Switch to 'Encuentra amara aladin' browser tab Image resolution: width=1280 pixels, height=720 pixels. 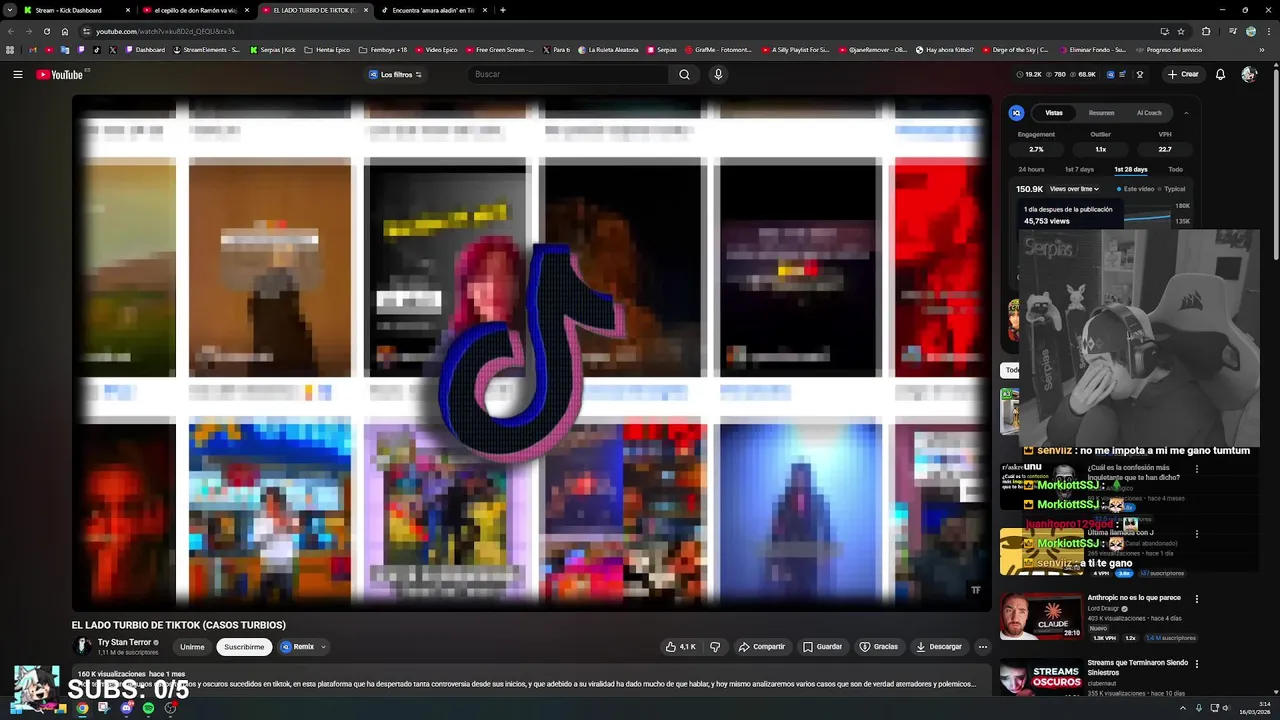click(x=433, y=10)
